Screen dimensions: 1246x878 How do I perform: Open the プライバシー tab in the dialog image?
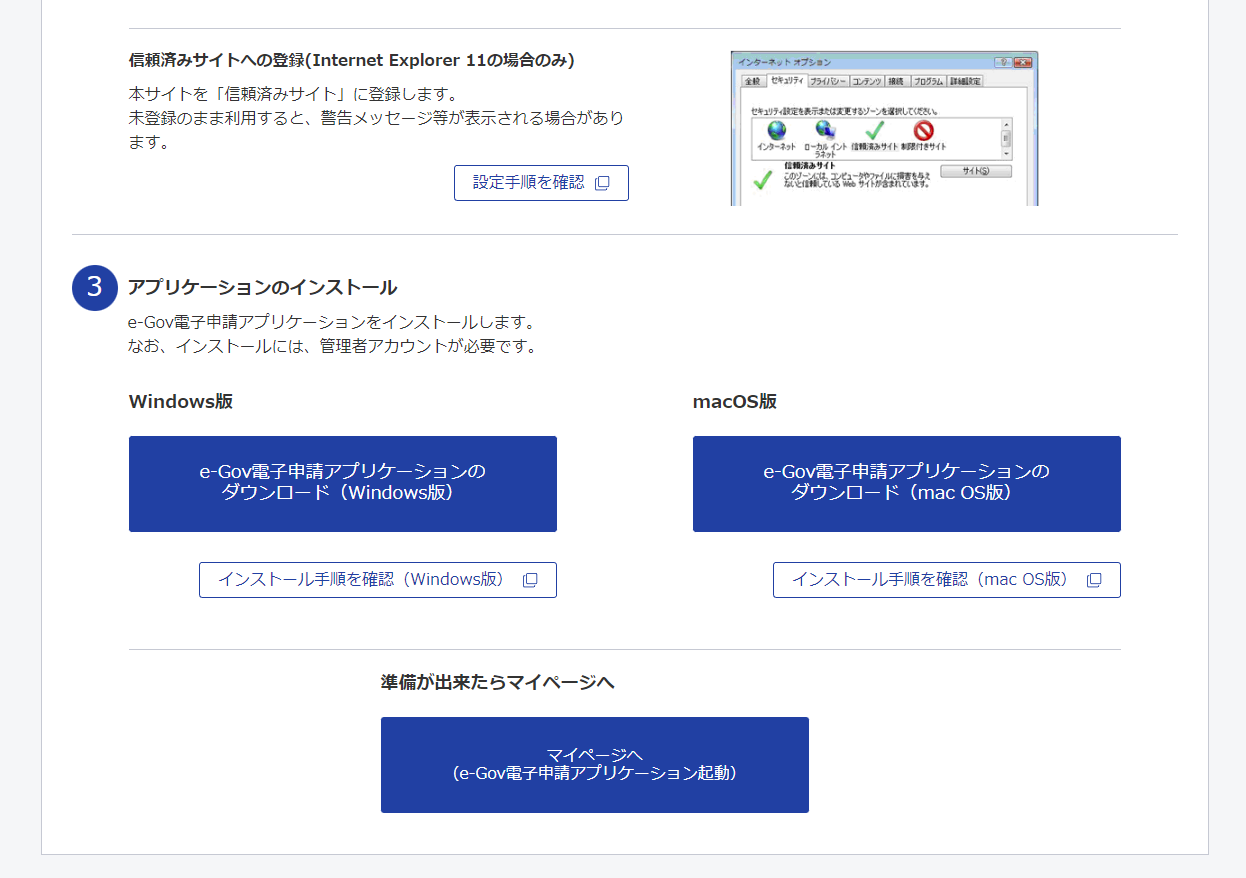[828, 81]
